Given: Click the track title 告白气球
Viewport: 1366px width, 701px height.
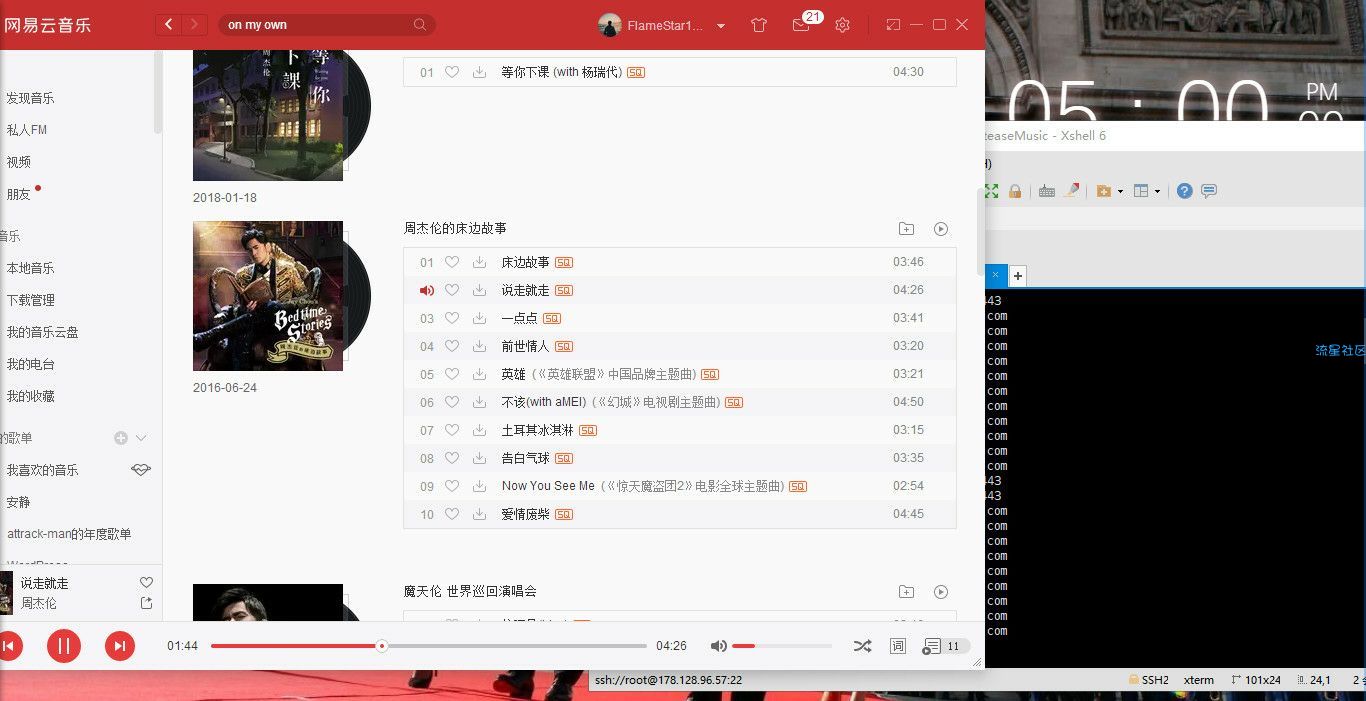Looking at the screenshot, I should 526,458.
